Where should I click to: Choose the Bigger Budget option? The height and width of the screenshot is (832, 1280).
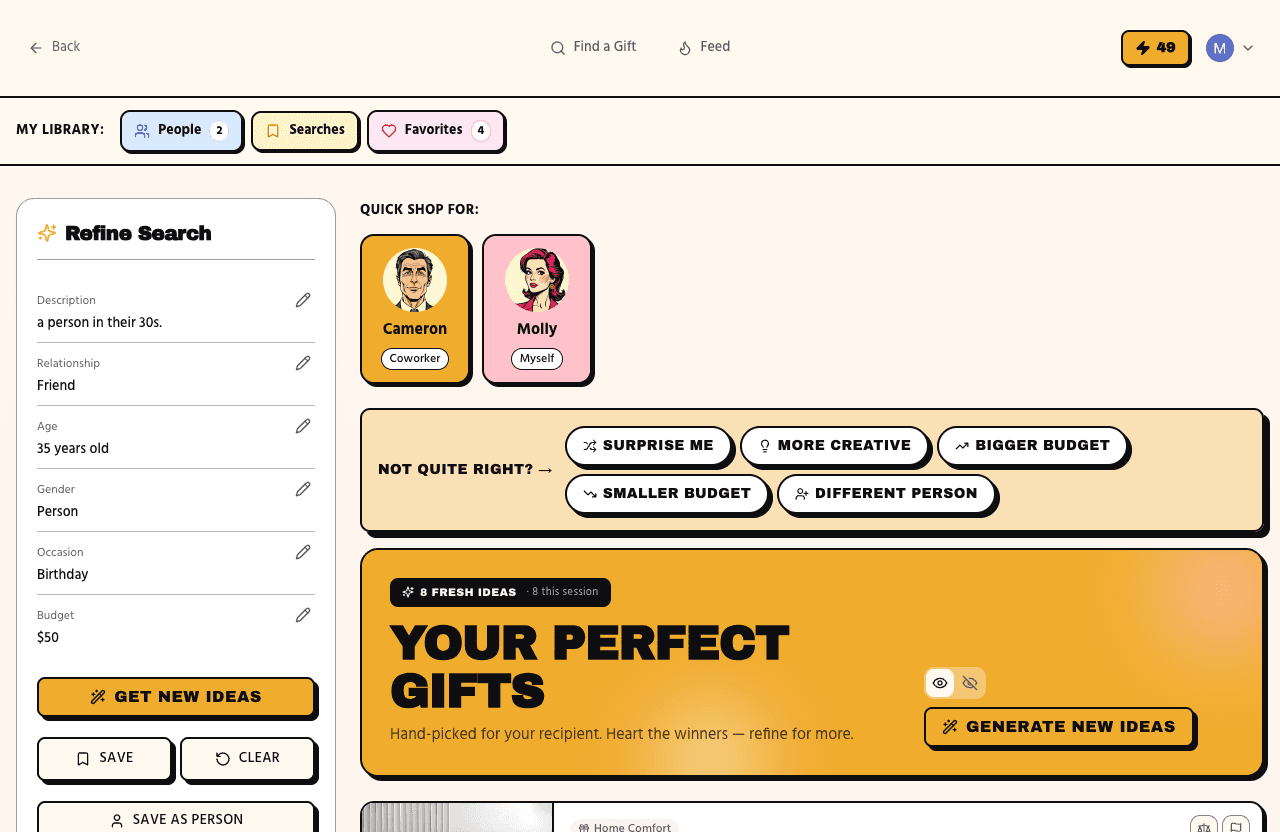[1032, 446]
